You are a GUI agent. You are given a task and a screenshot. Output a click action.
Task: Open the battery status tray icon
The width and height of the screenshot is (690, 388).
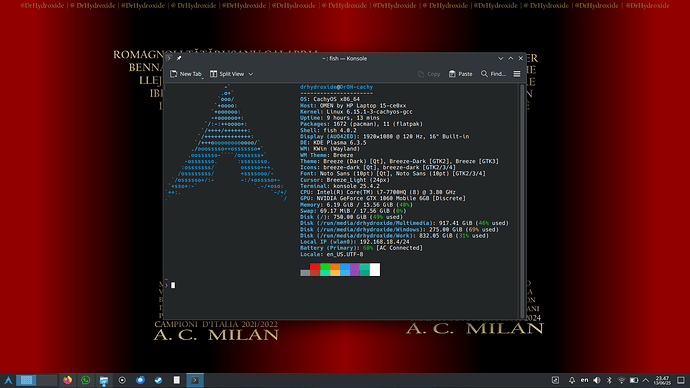(x=634, y=380)
